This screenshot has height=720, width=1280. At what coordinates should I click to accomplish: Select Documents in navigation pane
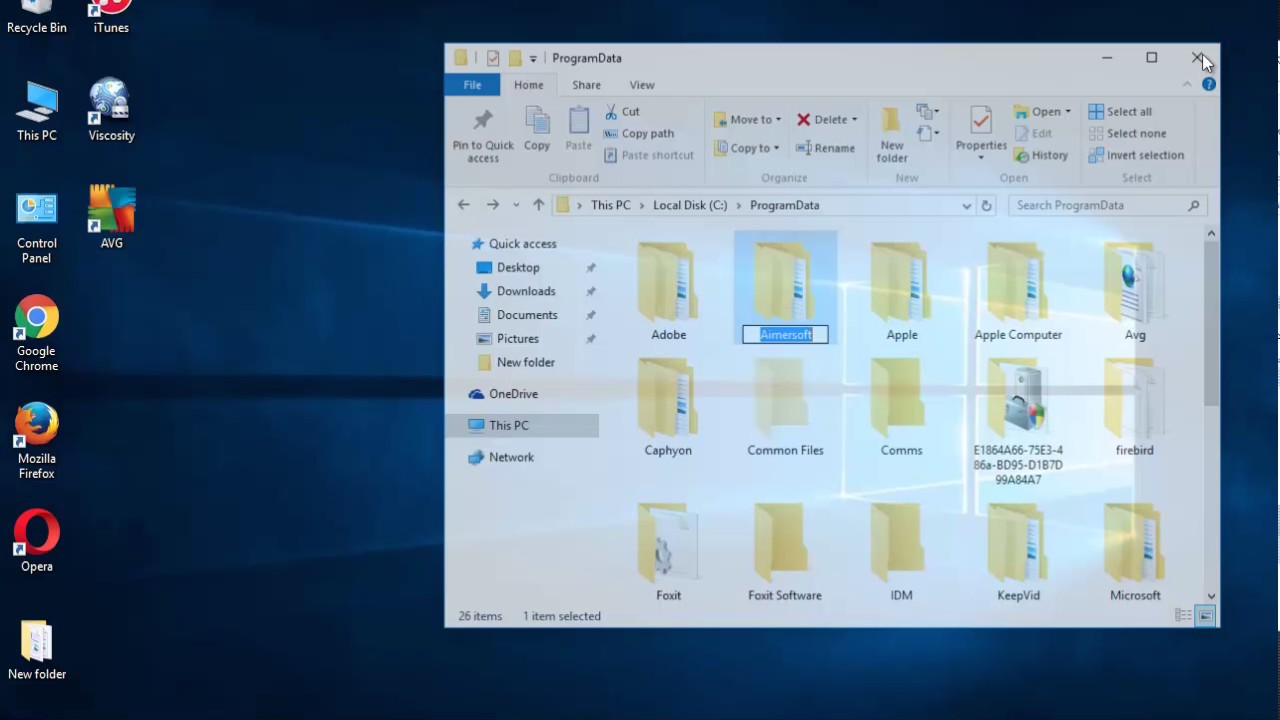pos(517,315)
